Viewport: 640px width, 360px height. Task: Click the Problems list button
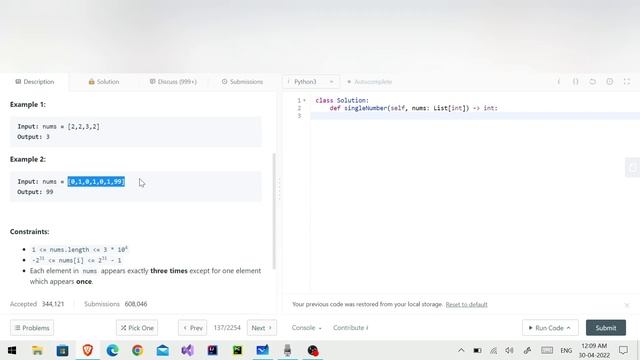(x=32, y=328)
